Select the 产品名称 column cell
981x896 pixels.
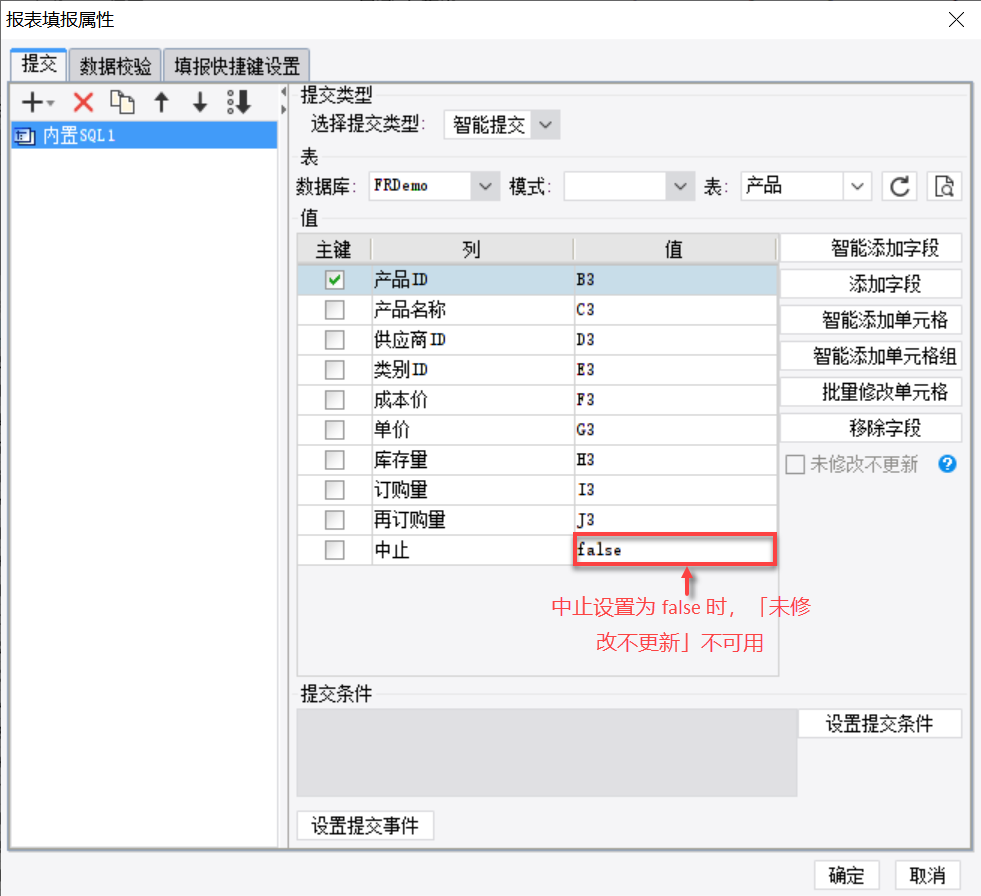click(x=473, y=310)
